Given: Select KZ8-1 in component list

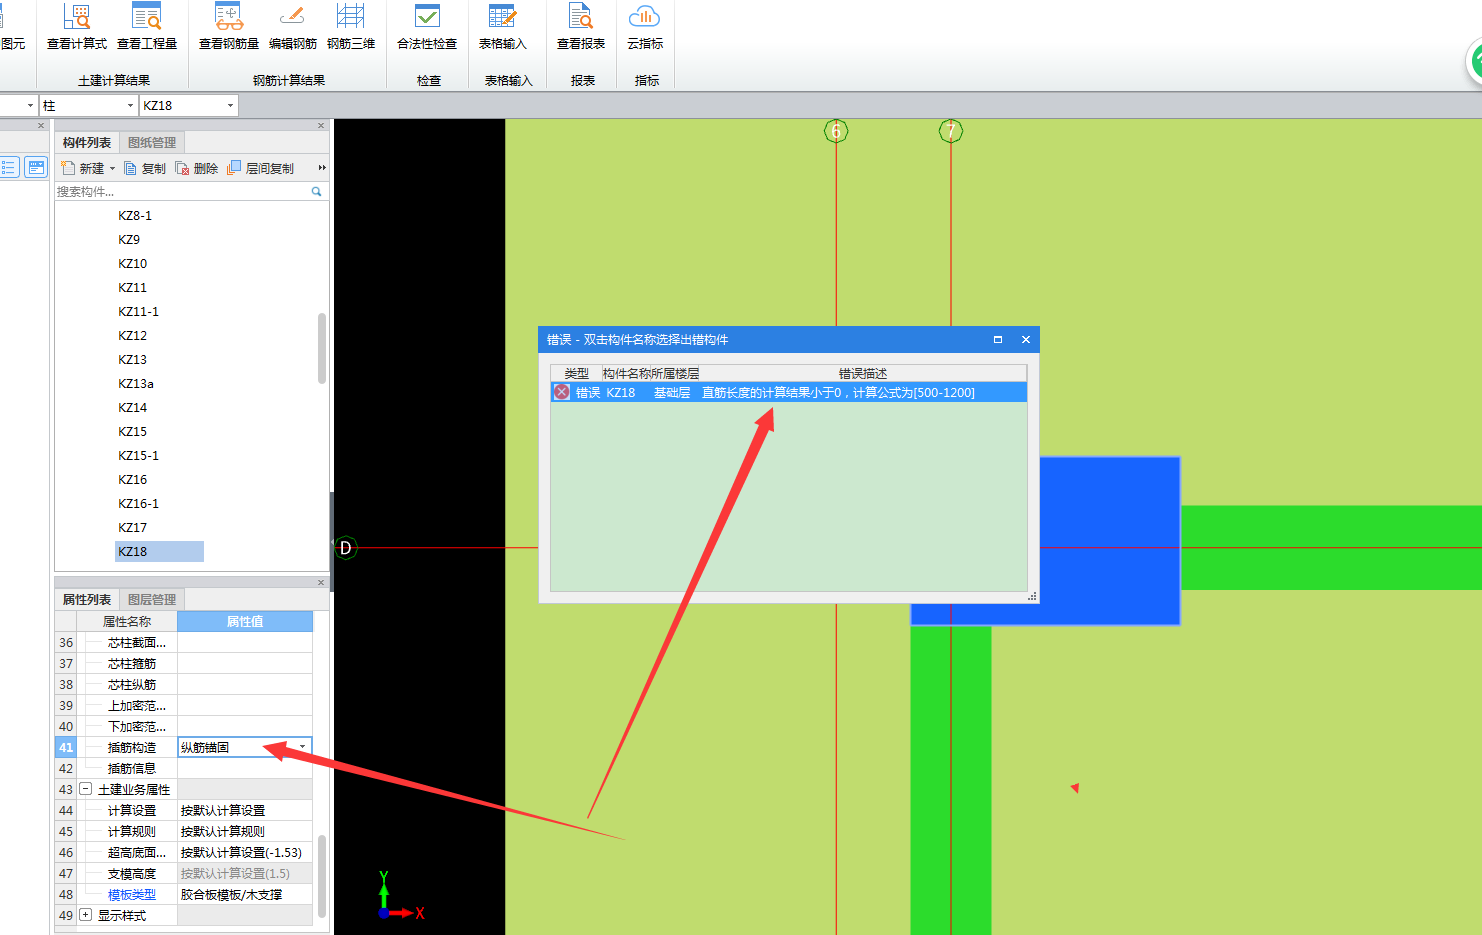Looking at the screenshot, I should pos(135,216).
